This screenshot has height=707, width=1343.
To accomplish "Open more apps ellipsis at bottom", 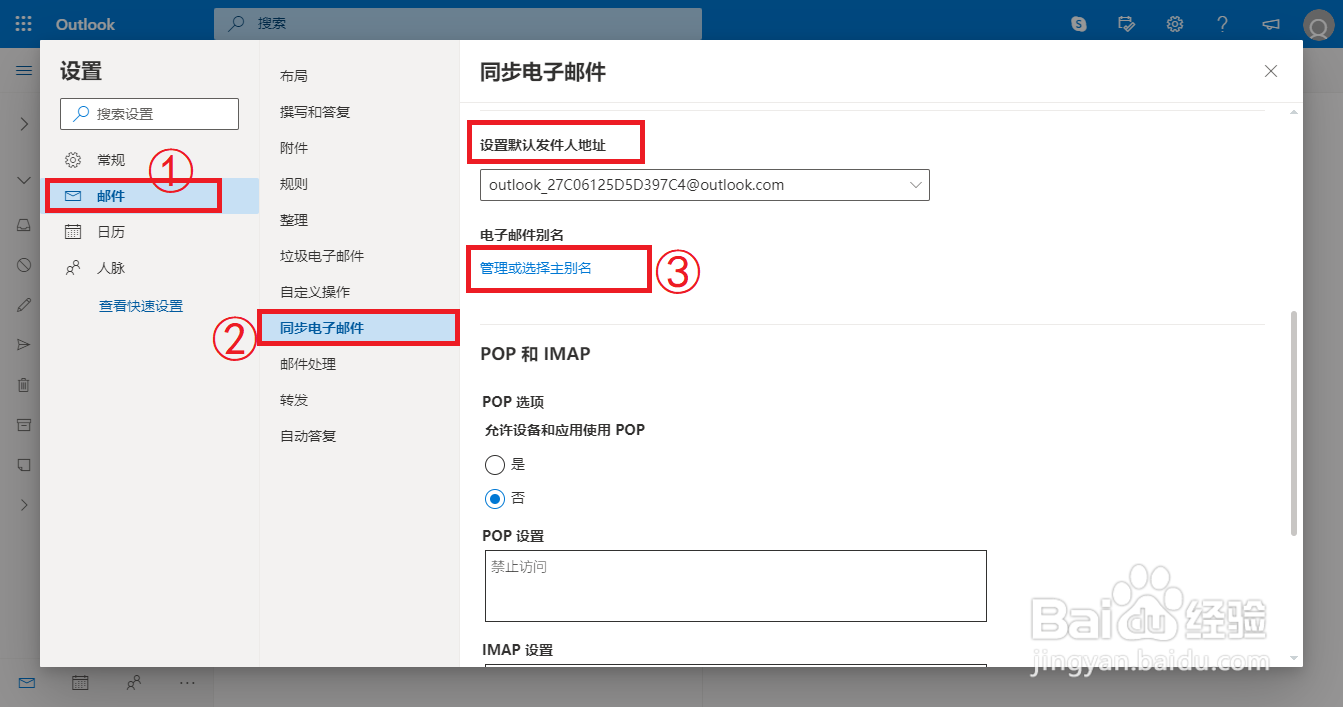I will click(x=186, y=683).
